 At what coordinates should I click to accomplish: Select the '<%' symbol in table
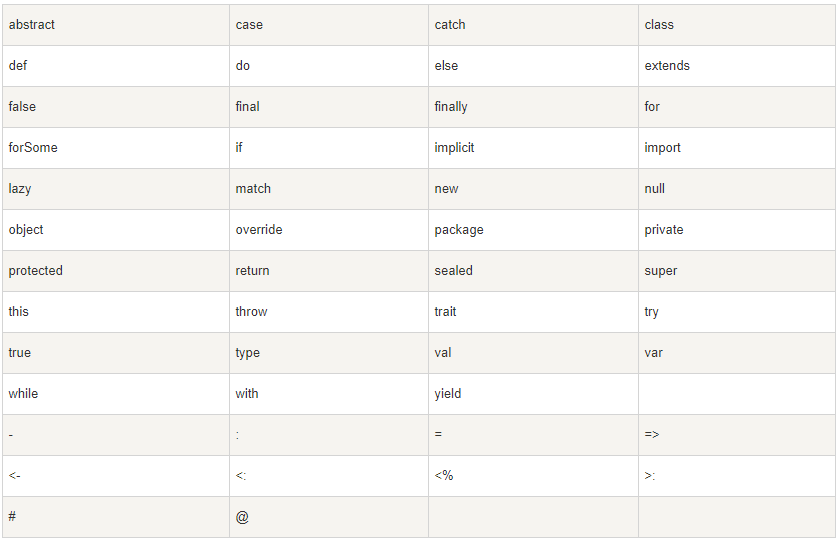coord(444,476)
